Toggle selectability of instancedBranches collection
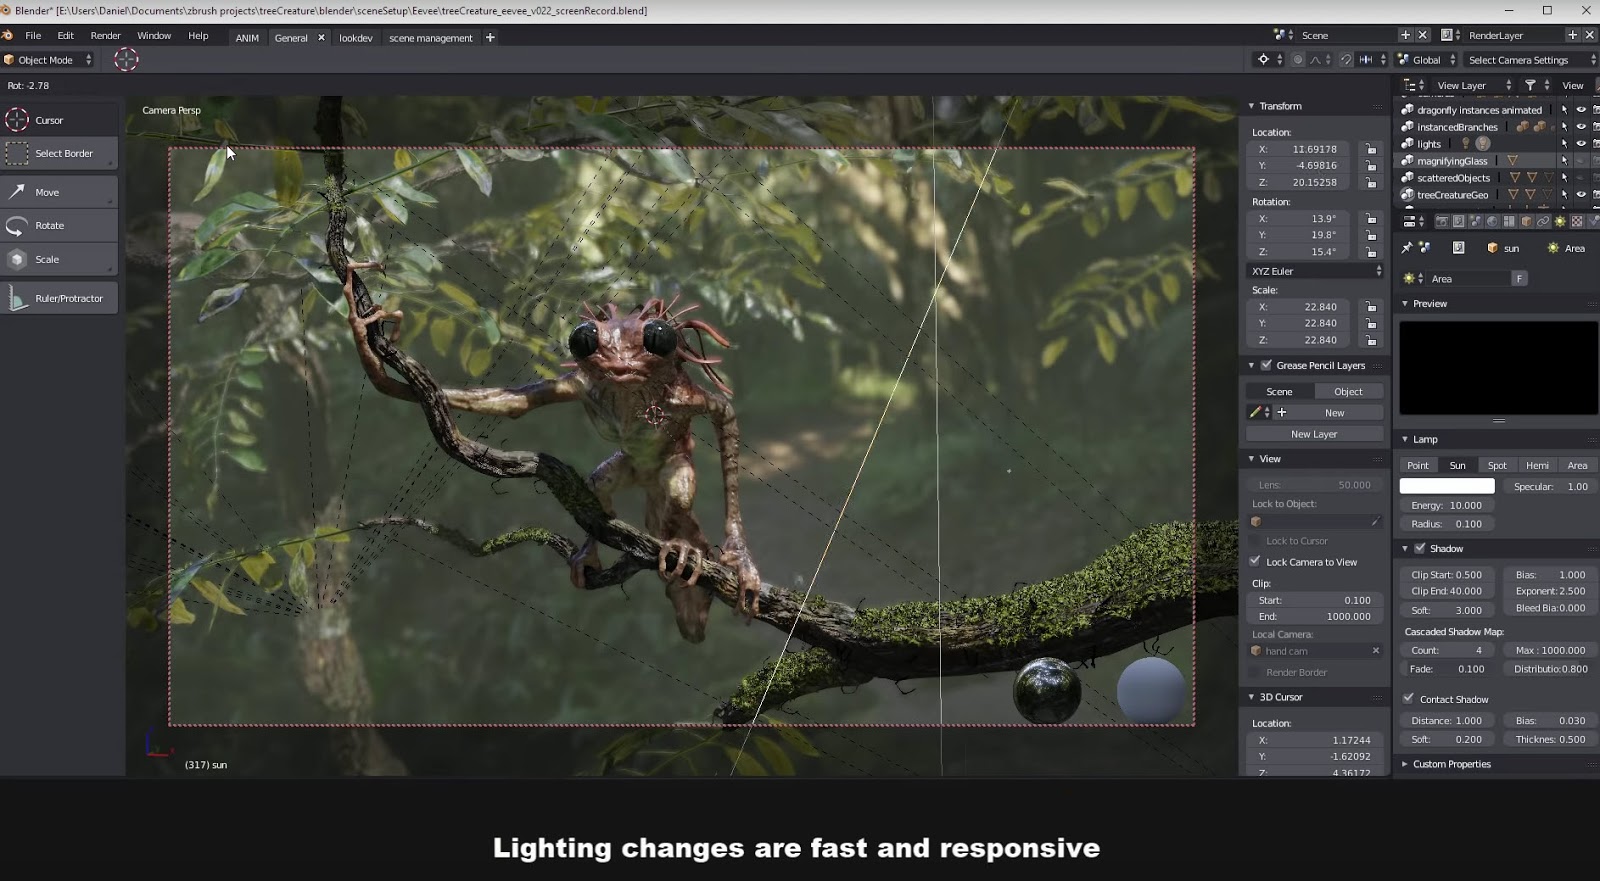Screen dimensions: 1600x881 (1565, 127)
